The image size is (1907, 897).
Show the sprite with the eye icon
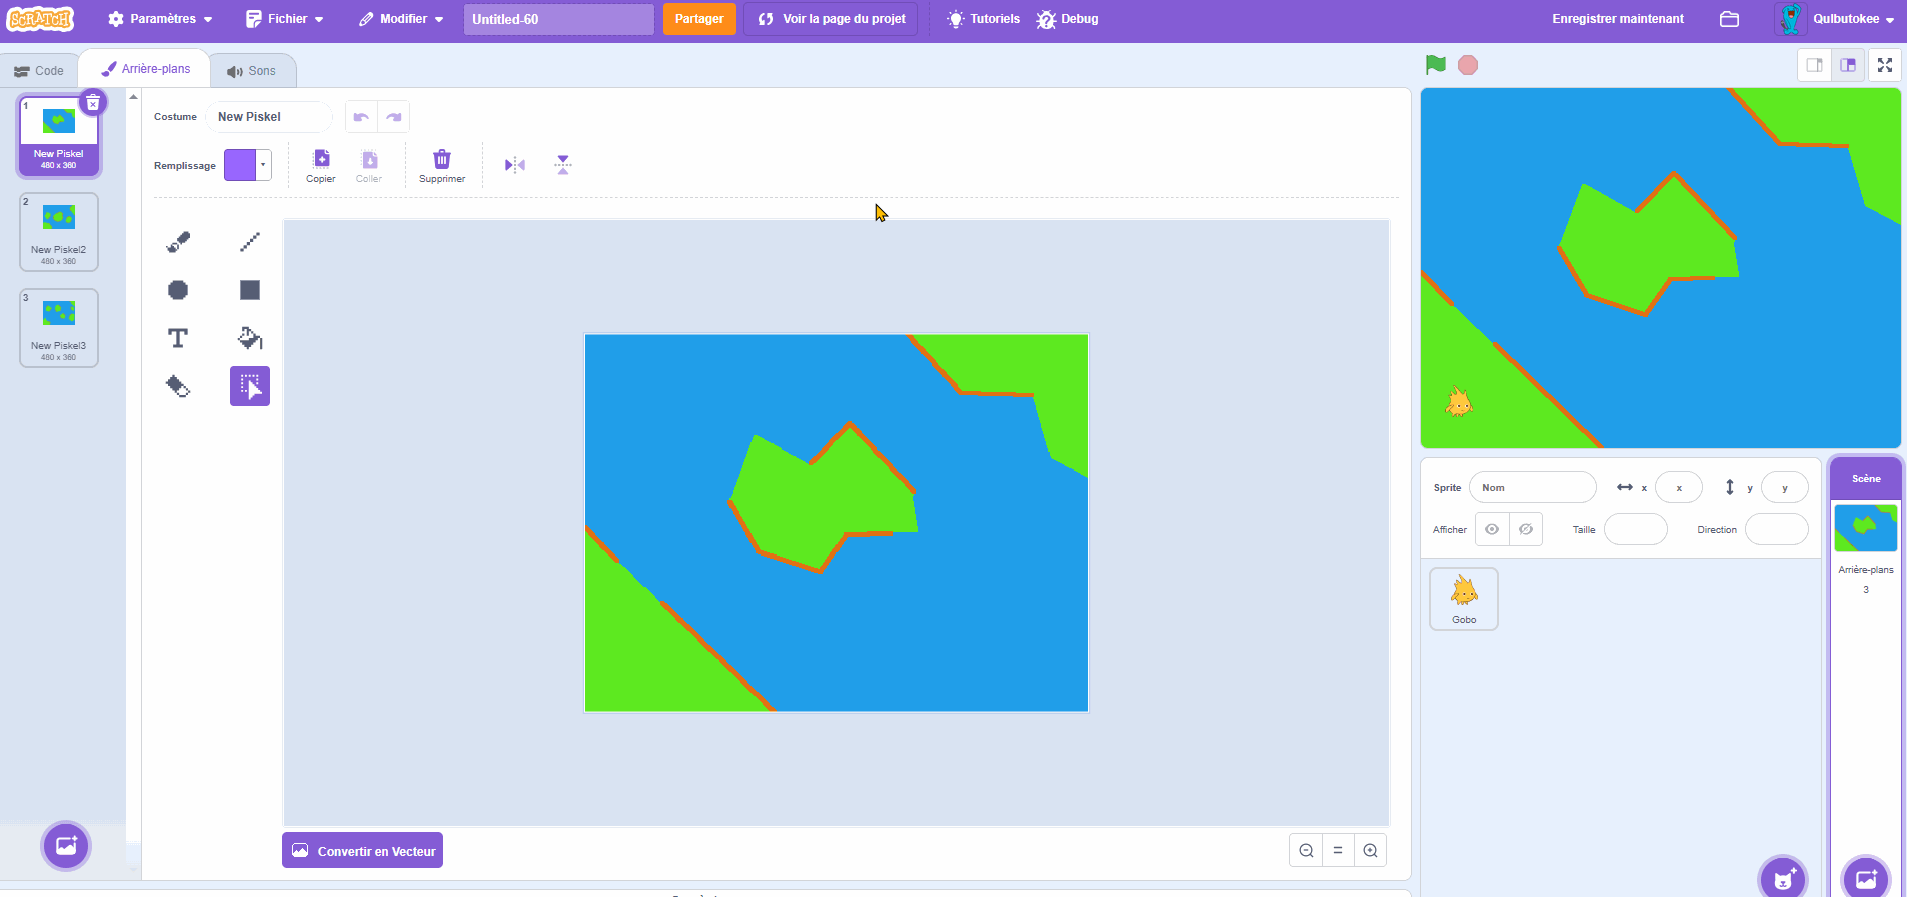[x=1491, y=529]
